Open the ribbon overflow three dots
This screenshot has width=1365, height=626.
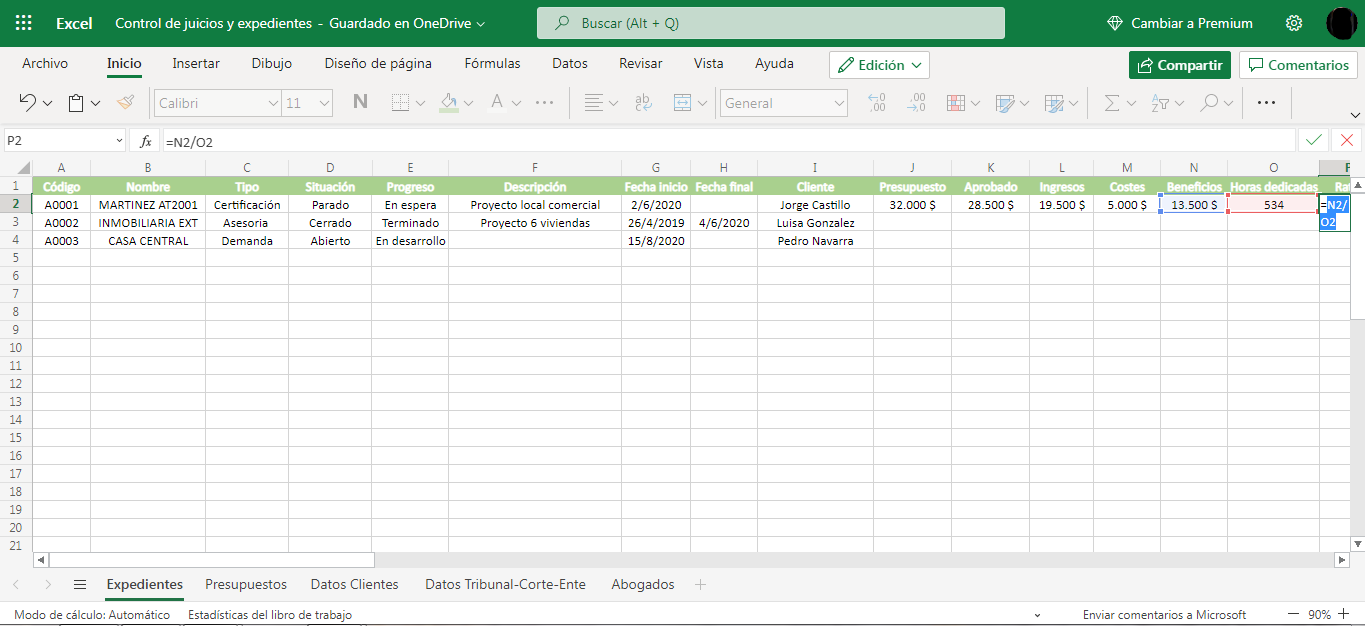pos(1267,102)
